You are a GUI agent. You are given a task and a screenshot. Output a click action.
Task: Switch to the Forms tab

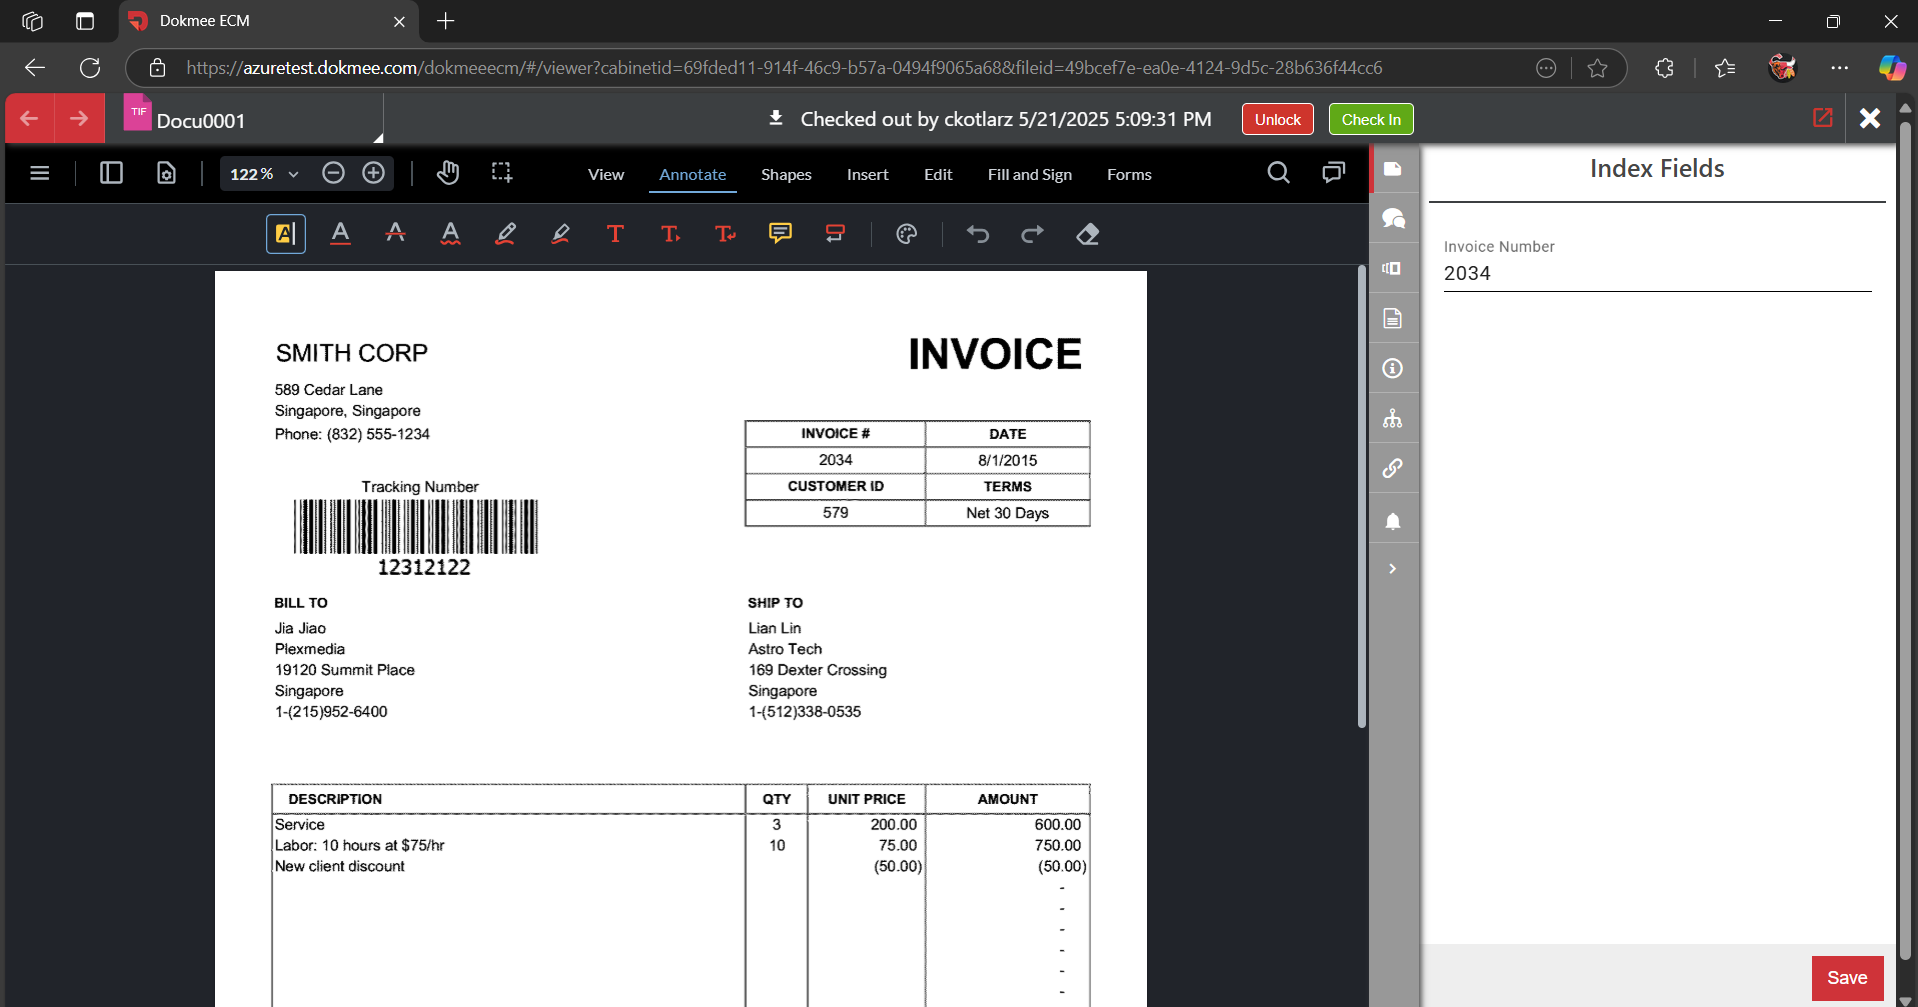pos(1129,174)
